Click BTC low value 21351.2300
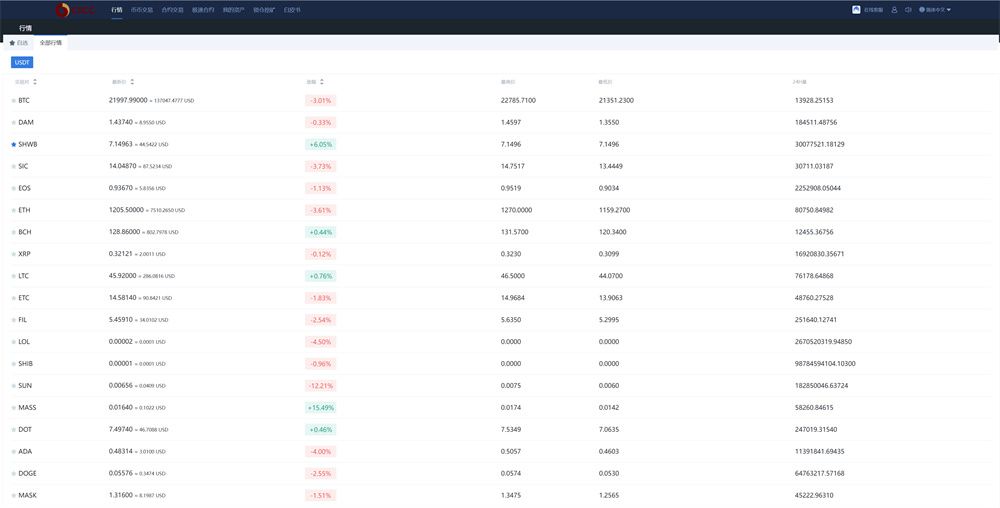 pos(616,101)
